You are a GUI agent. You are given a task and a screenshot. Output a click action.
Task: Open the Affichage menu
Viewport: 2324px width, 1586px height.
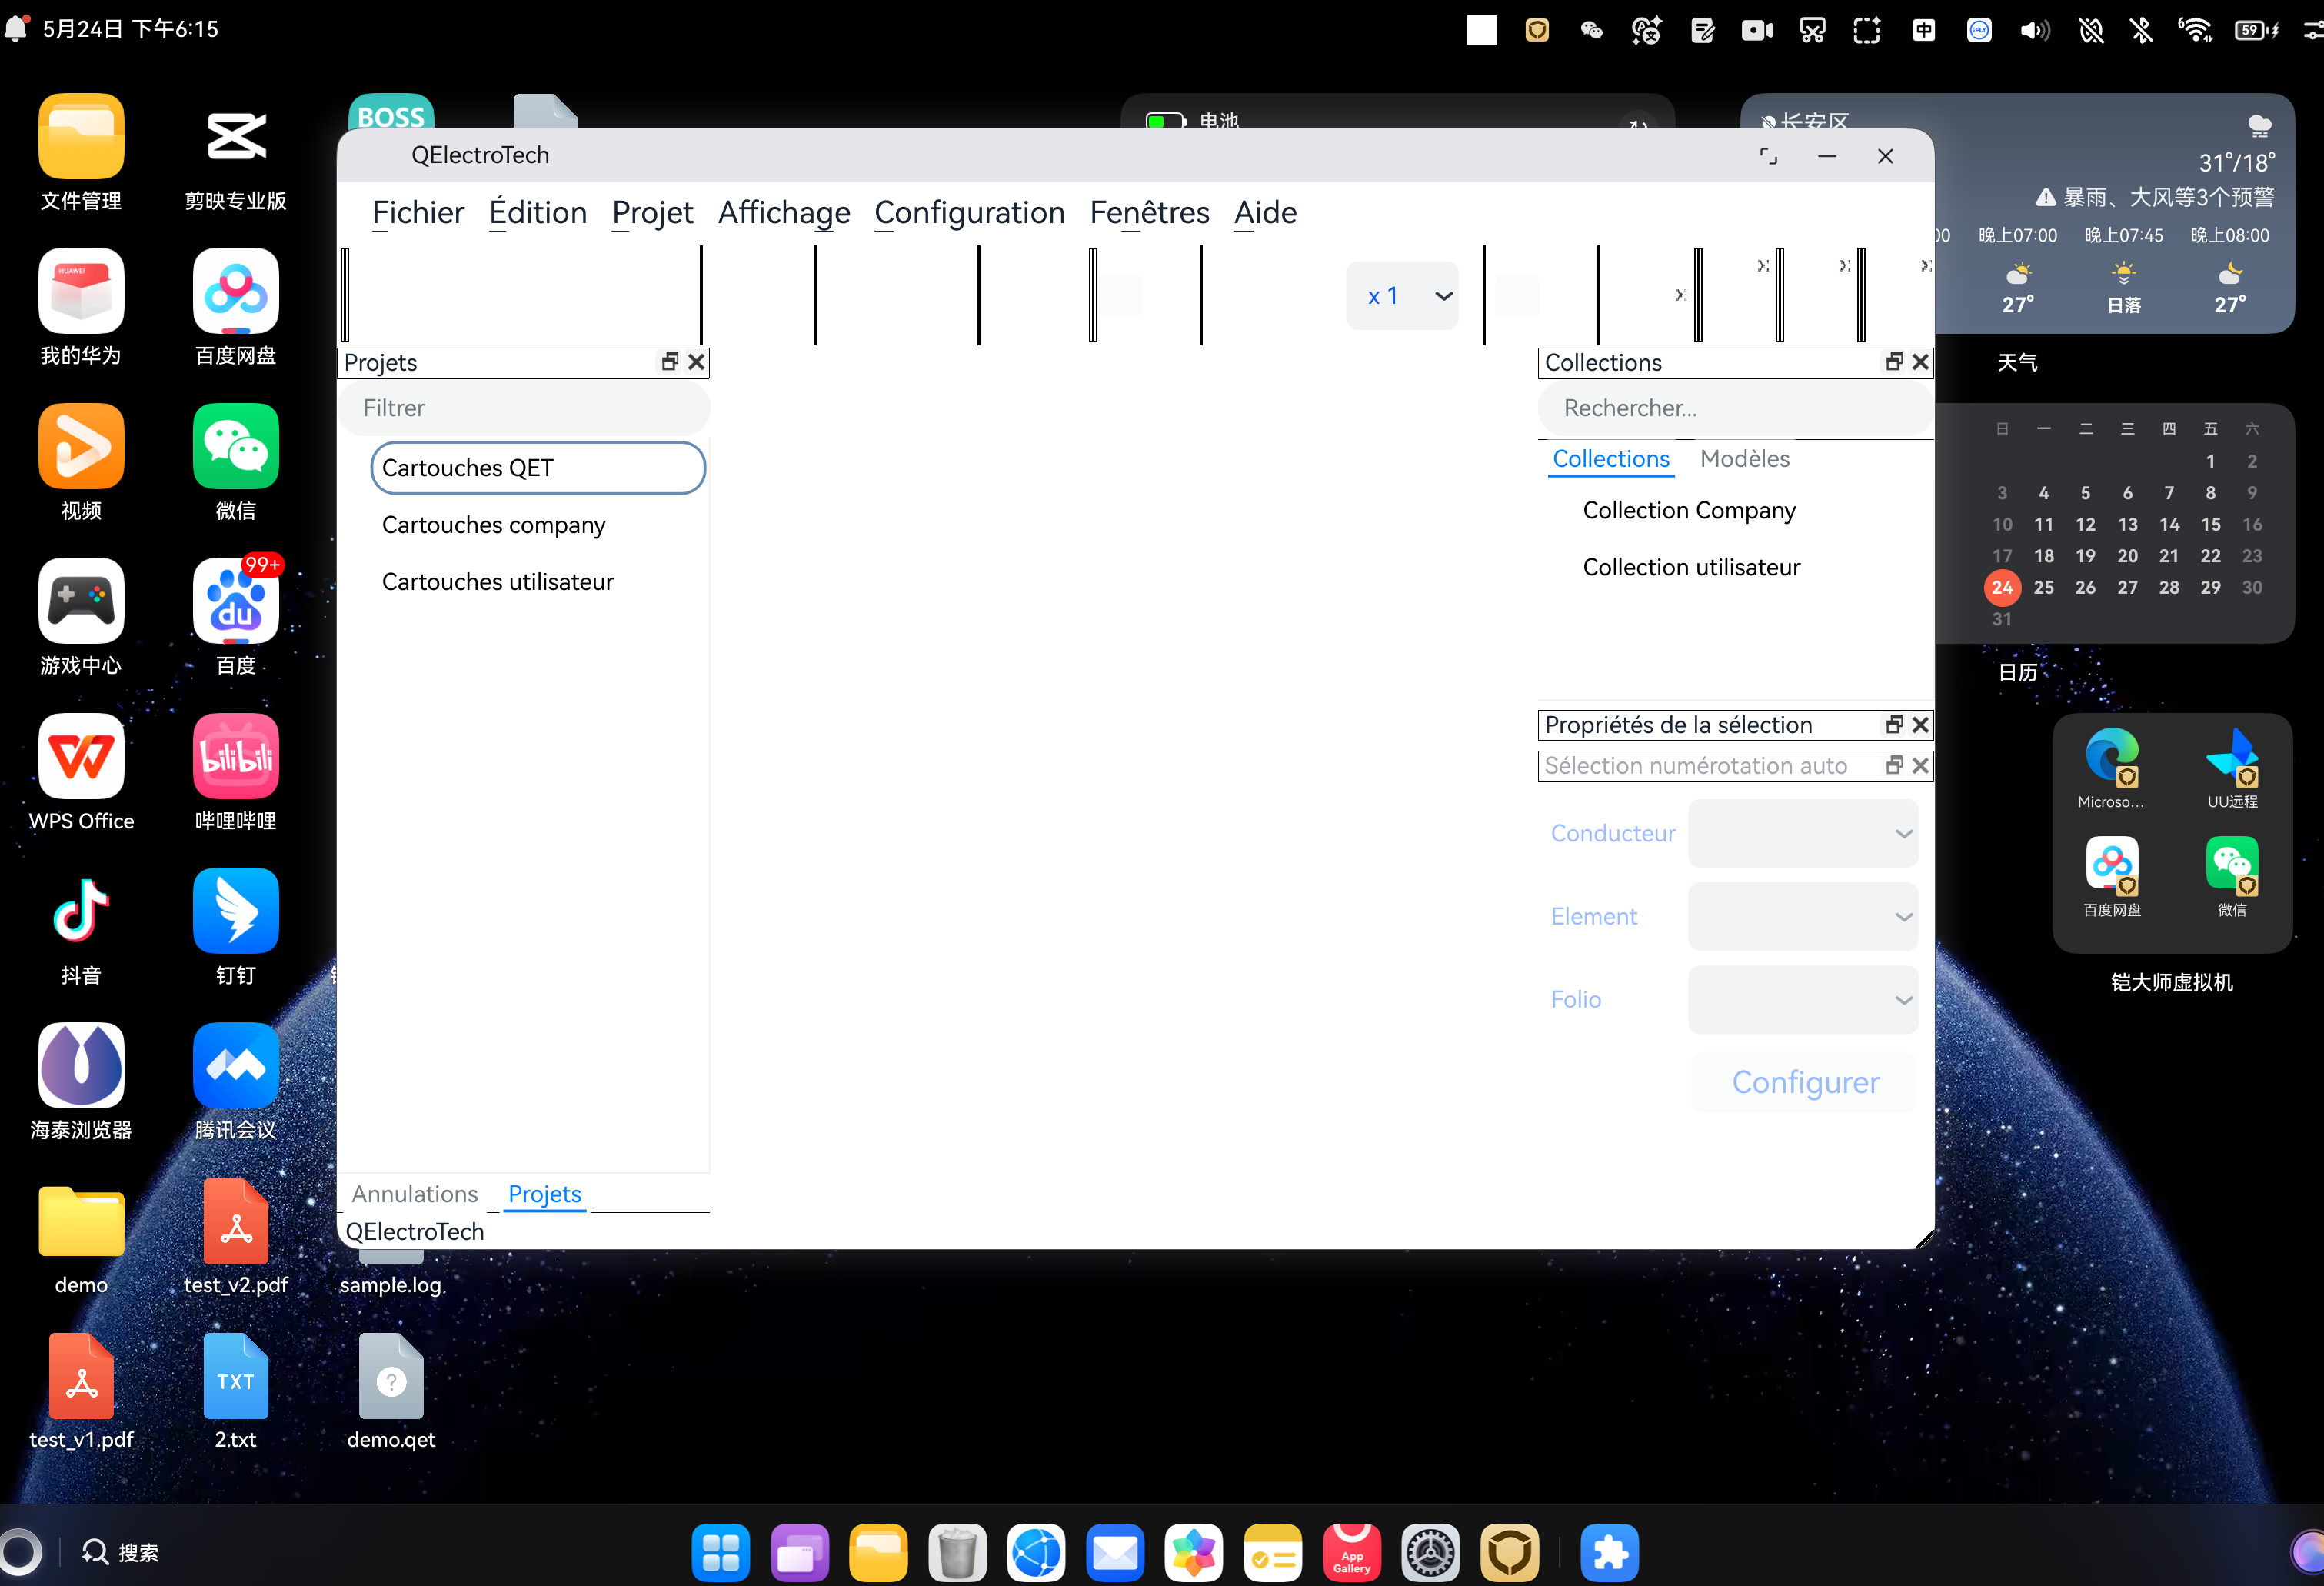point(784,212)
